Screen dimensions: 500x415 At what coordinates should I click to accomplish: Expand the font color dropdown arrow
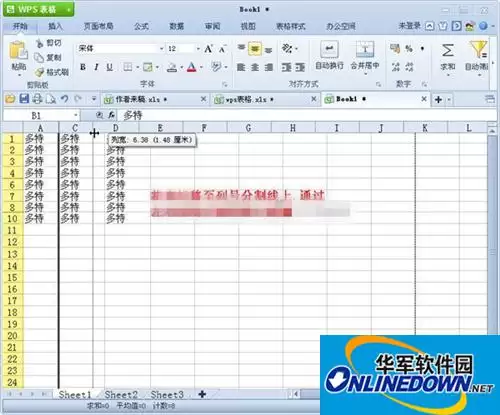tap(202, 68)
